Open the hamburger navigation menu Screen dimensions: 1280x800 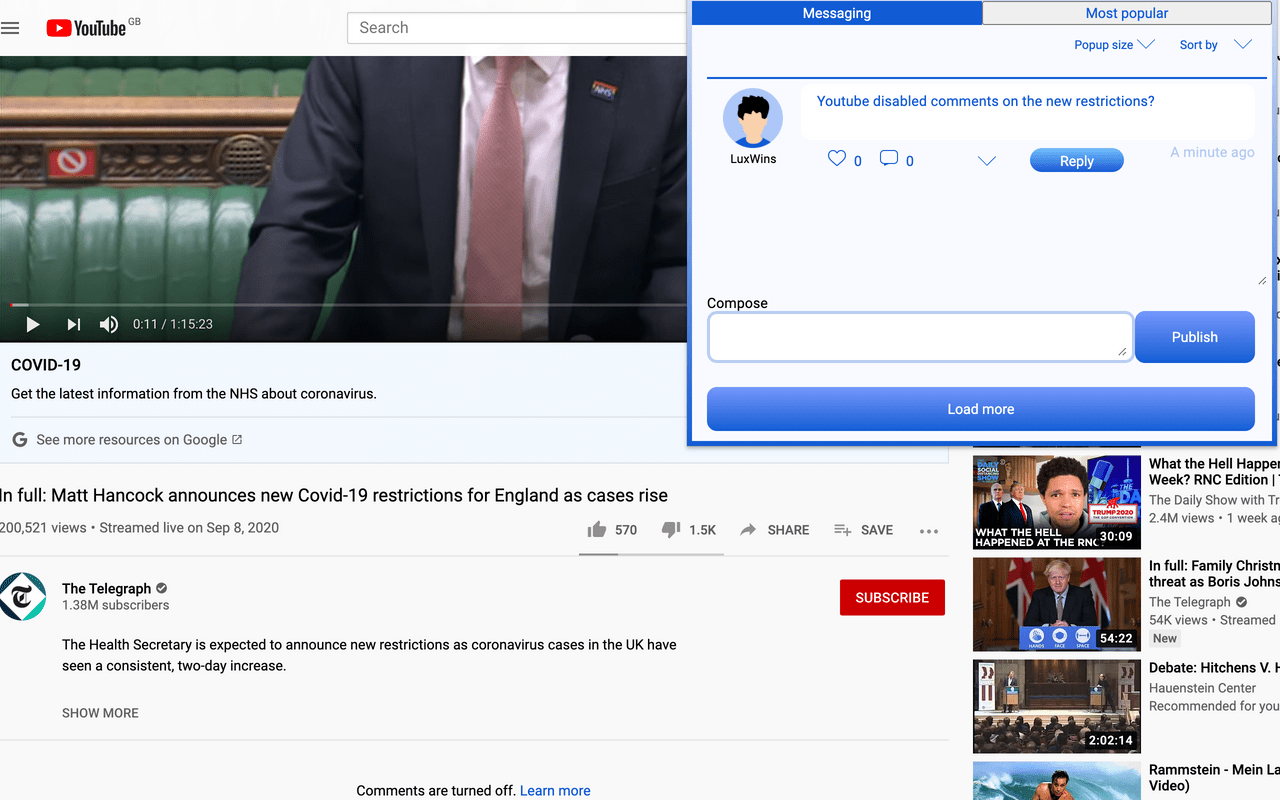10,28
